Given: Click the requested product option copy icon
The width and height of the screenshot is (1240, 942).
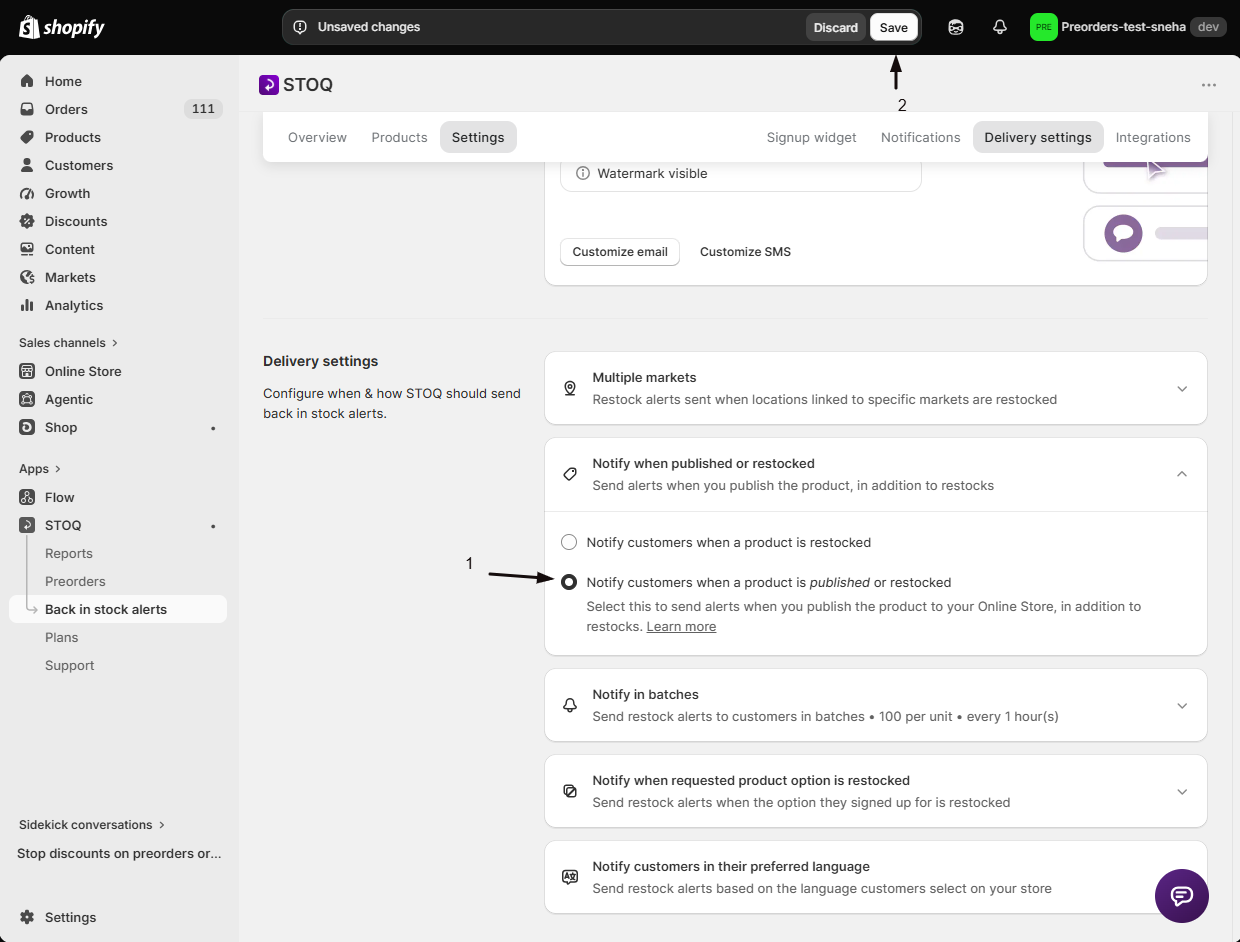Looking at the screenshot, I should tap(570, 791).
